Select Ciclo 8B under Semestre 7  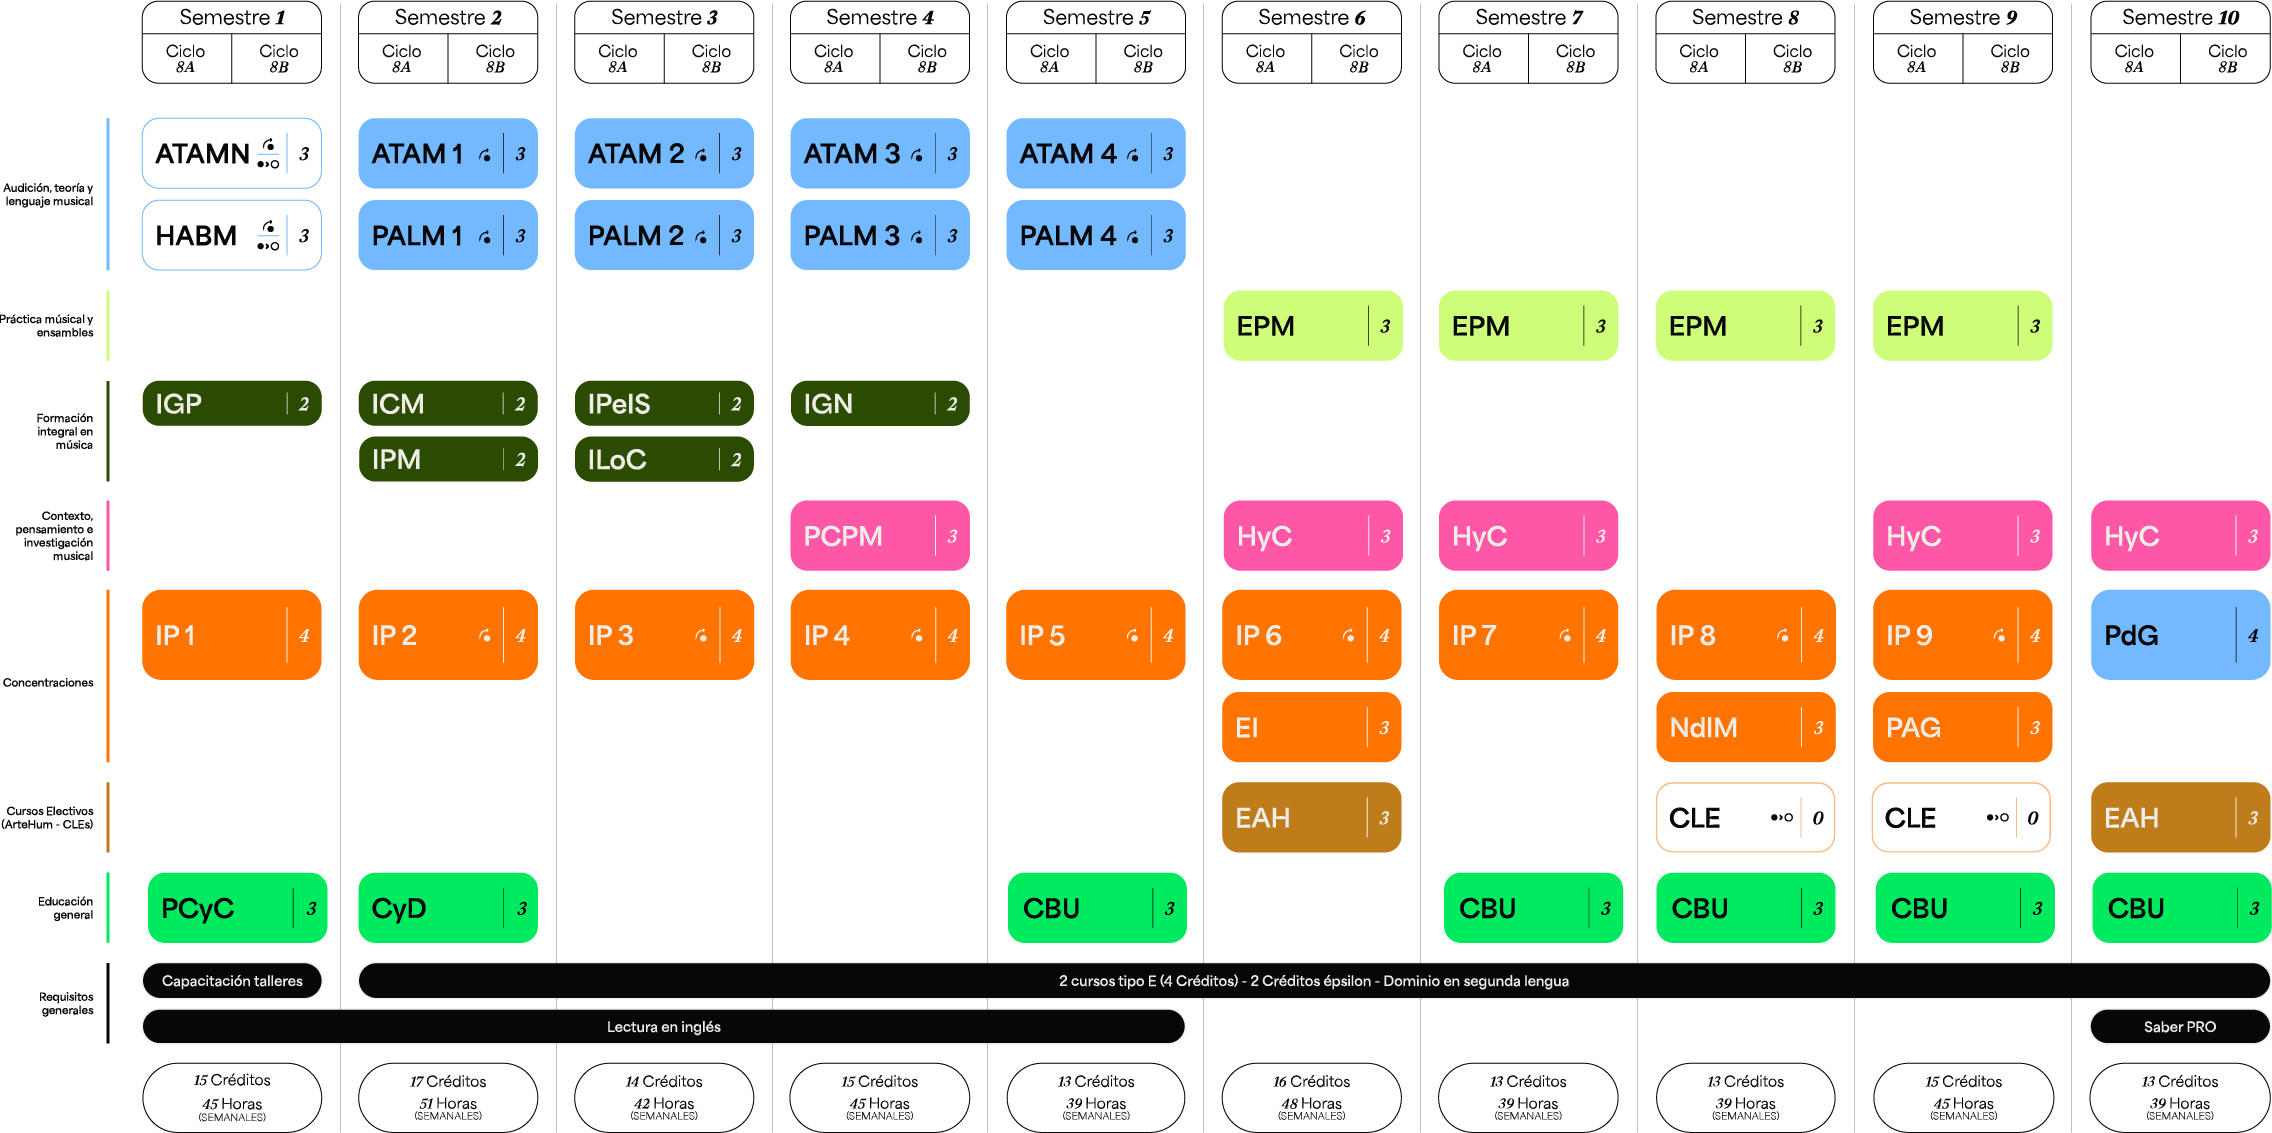[1574, 59]
